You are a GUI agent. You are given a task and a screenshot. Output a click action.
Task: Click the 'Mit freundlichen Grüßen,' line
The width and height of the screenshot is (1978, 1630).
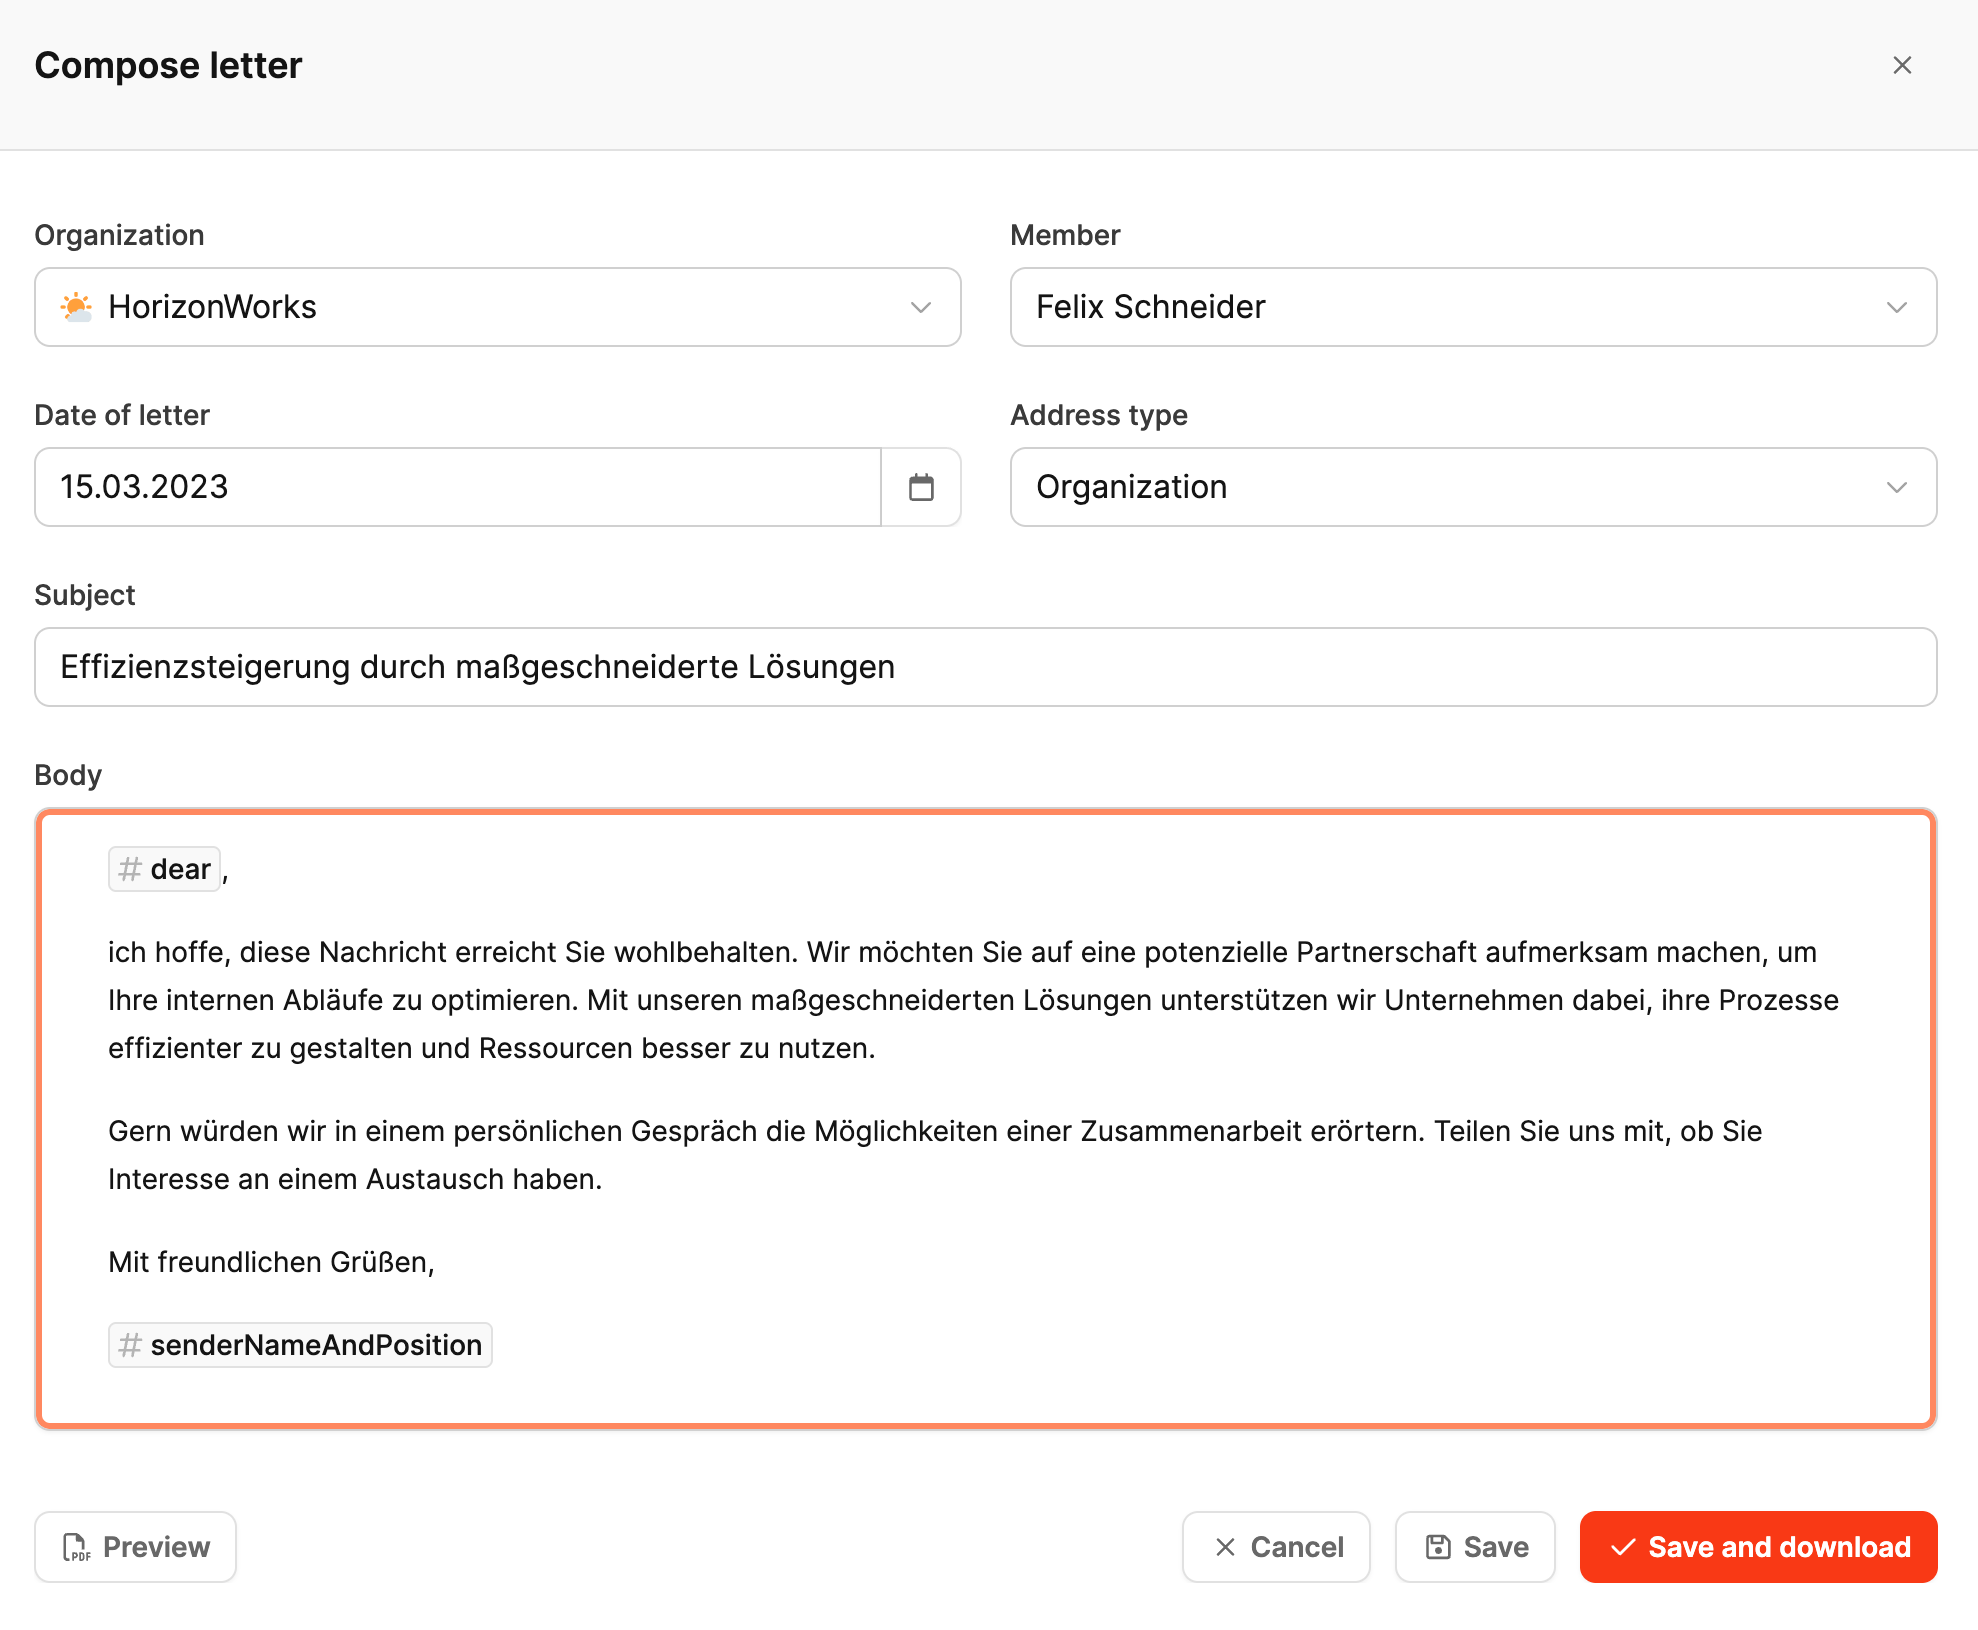[271, 1262]
